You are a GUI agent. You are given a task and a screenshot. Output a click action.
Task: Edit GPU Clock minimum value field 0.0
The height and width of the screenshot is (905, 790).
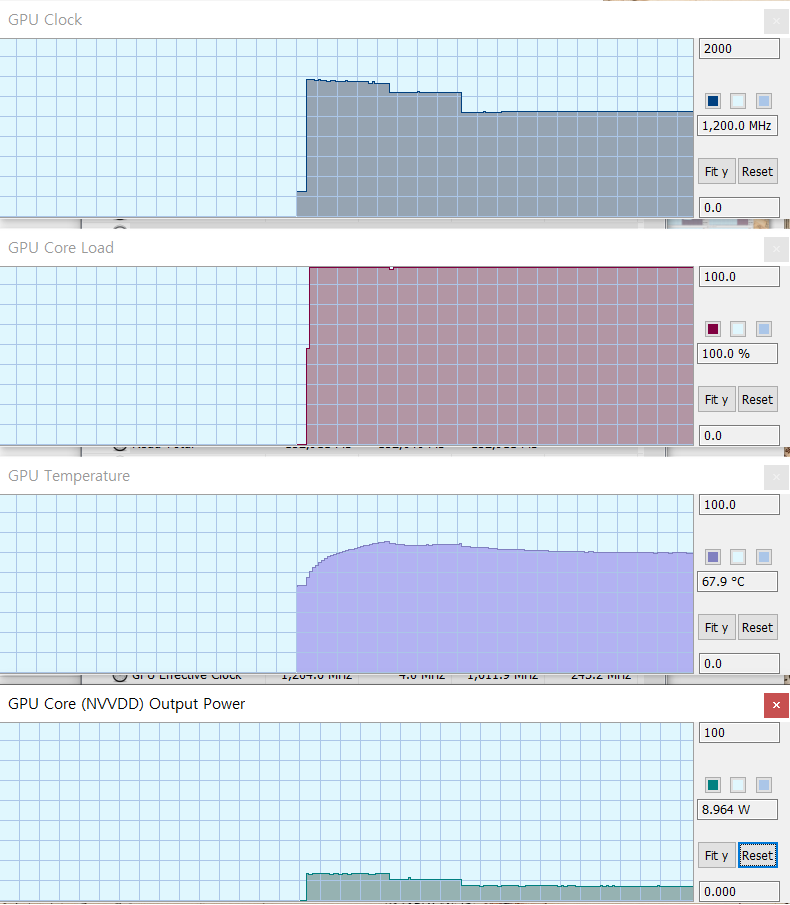pyautogui.click(x=739, y=207)
